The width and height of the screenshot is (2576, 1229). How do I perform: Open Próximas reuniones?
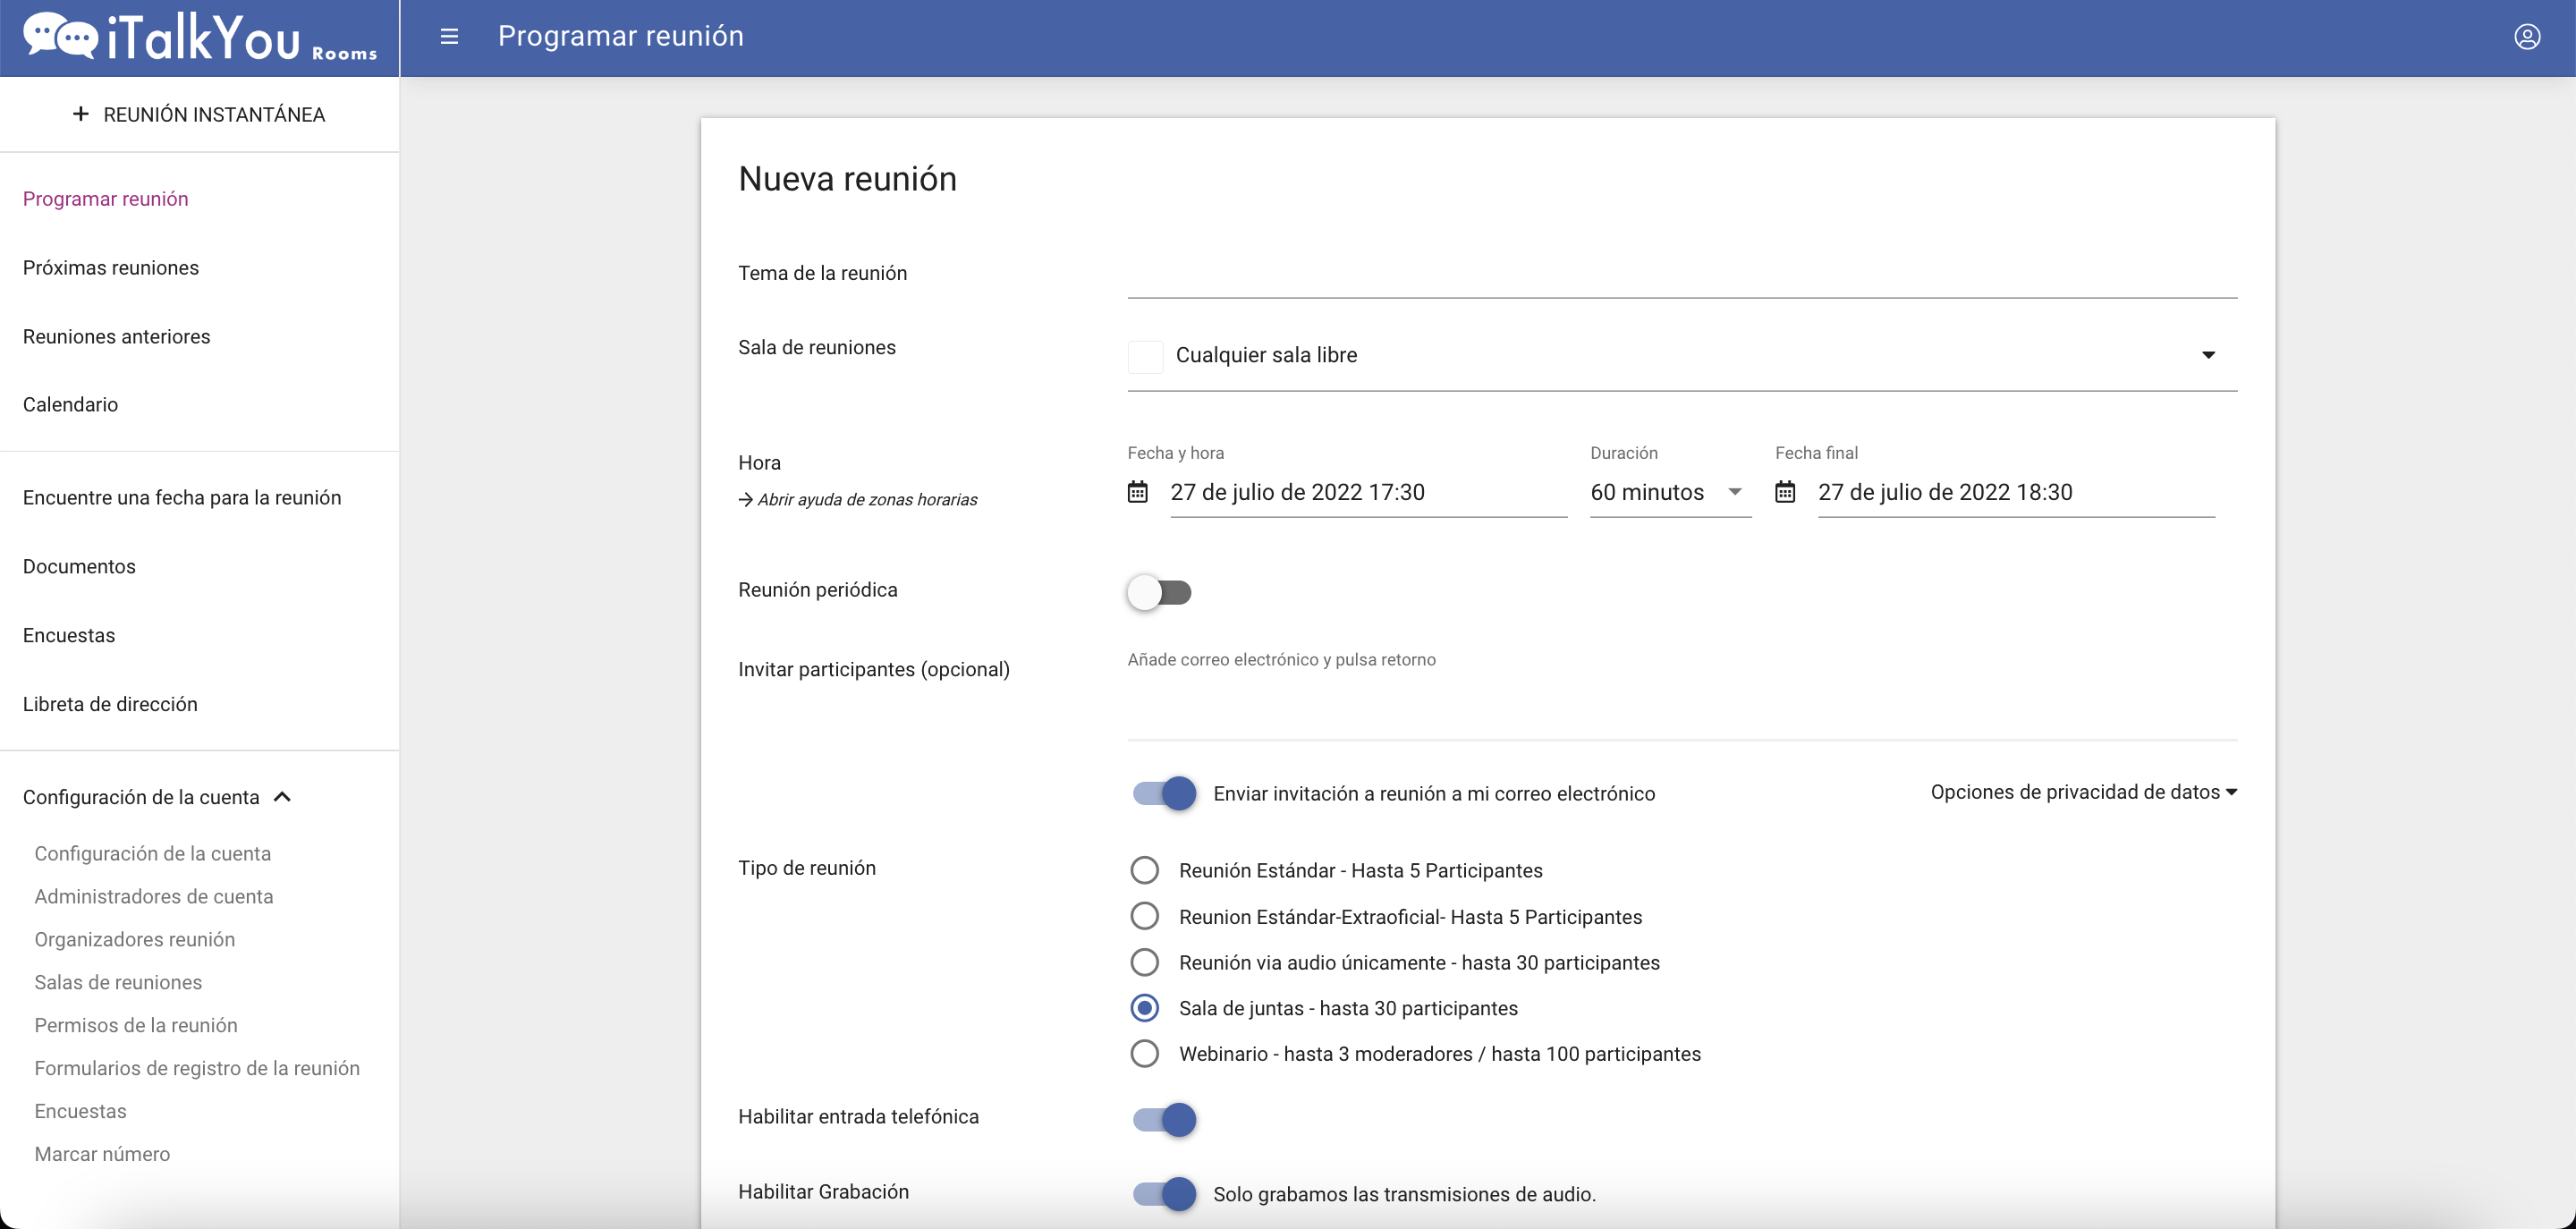point(111,268)
